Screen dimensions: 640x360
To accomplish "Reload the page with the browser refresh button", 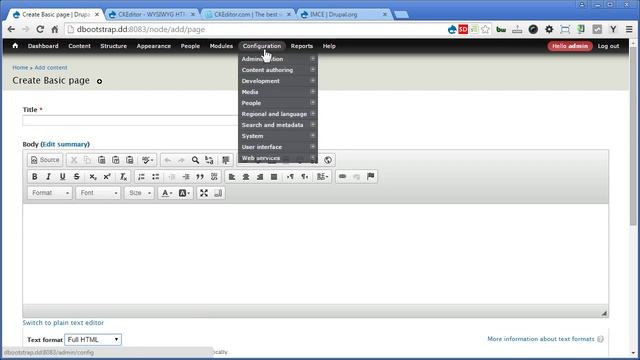I will coord(40,29).
